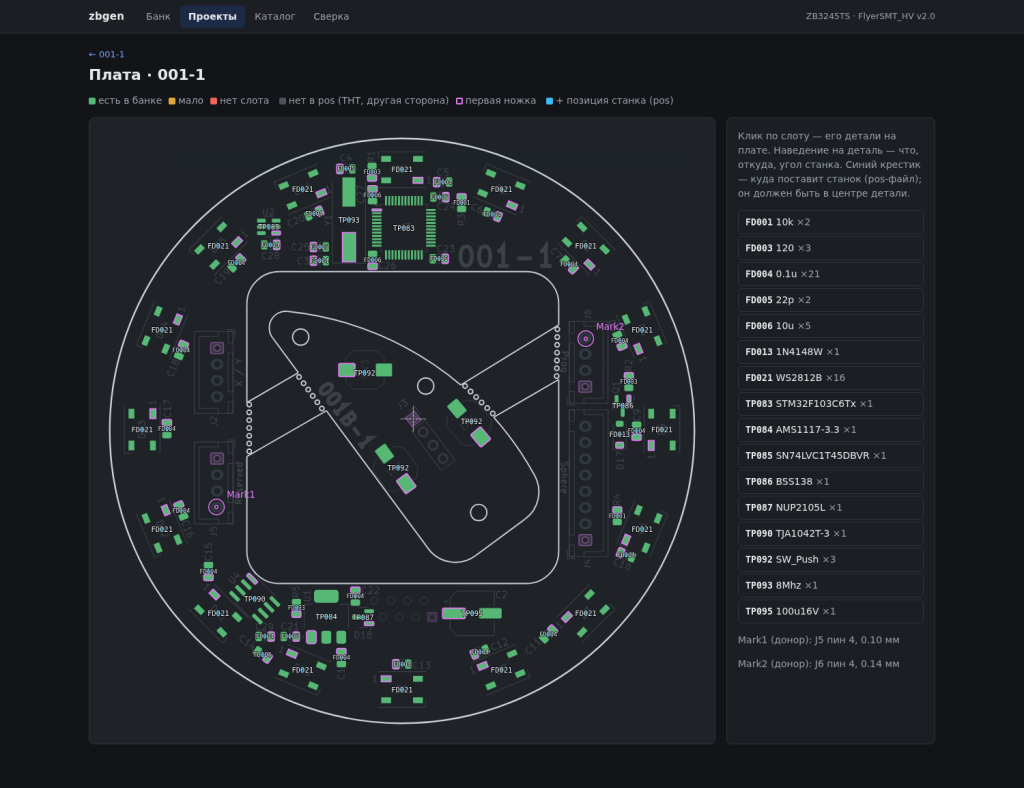The width and height of the screenshot is (1024, 788).
Task: Click the red 'нет слота' legend swatch
Action: click(214, 101)
